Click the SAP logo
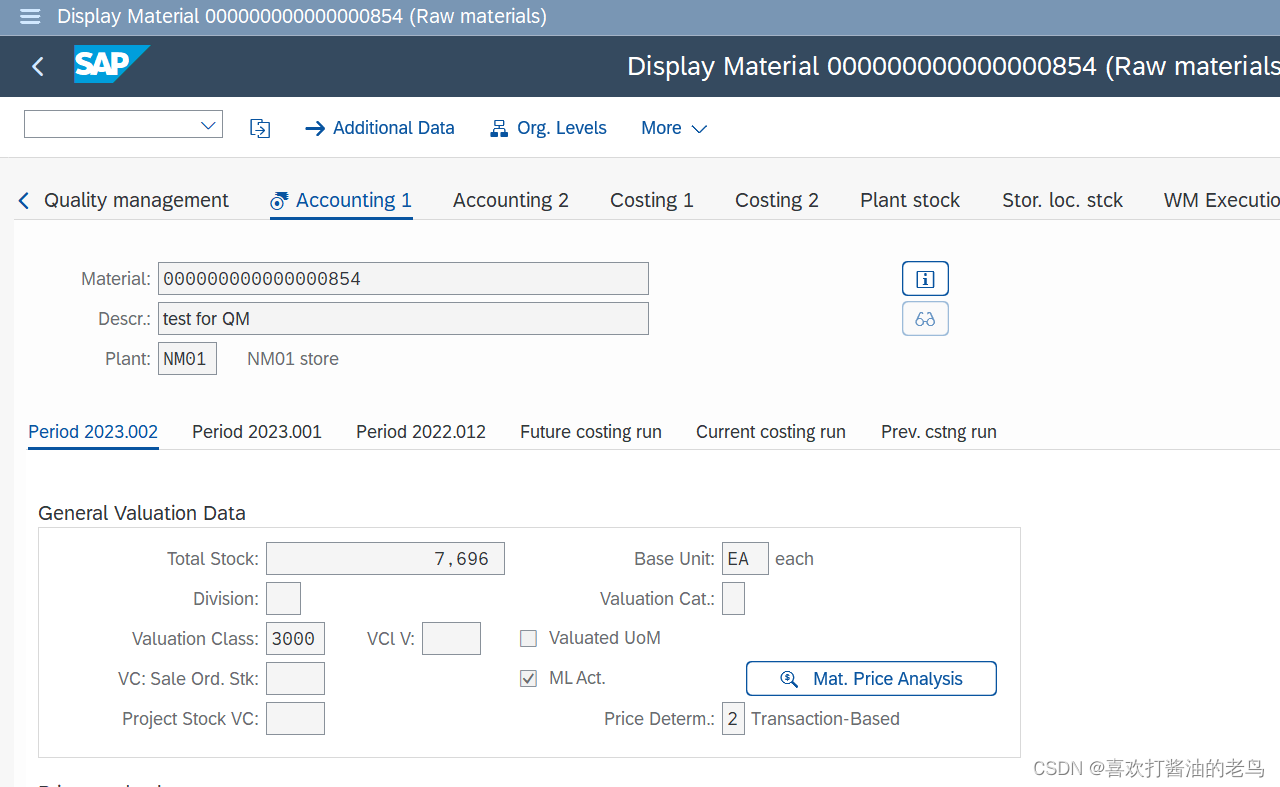Screen dimensions: 1280x787 [110, 64]
